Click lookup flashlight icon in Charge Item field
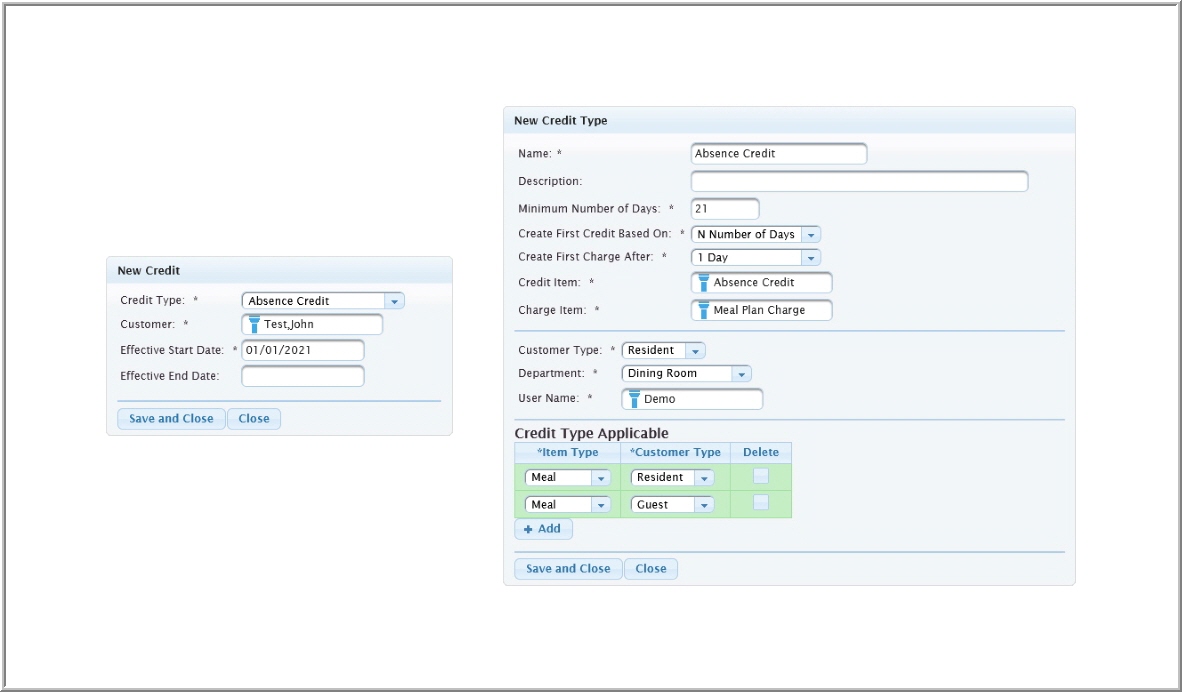The height and width of the screenshot is (692, 1182). tap(703, 310)
